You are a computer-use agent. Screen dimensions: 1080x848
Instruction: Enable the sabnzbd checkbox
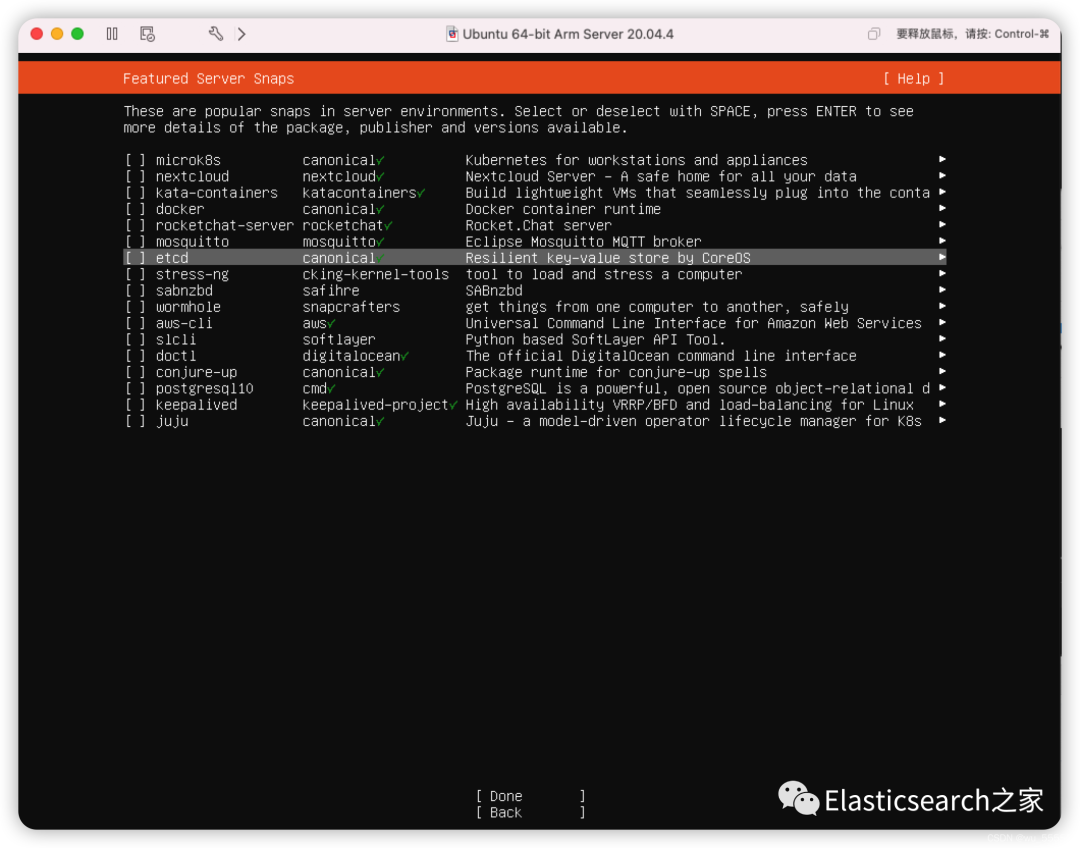point(135,291)
